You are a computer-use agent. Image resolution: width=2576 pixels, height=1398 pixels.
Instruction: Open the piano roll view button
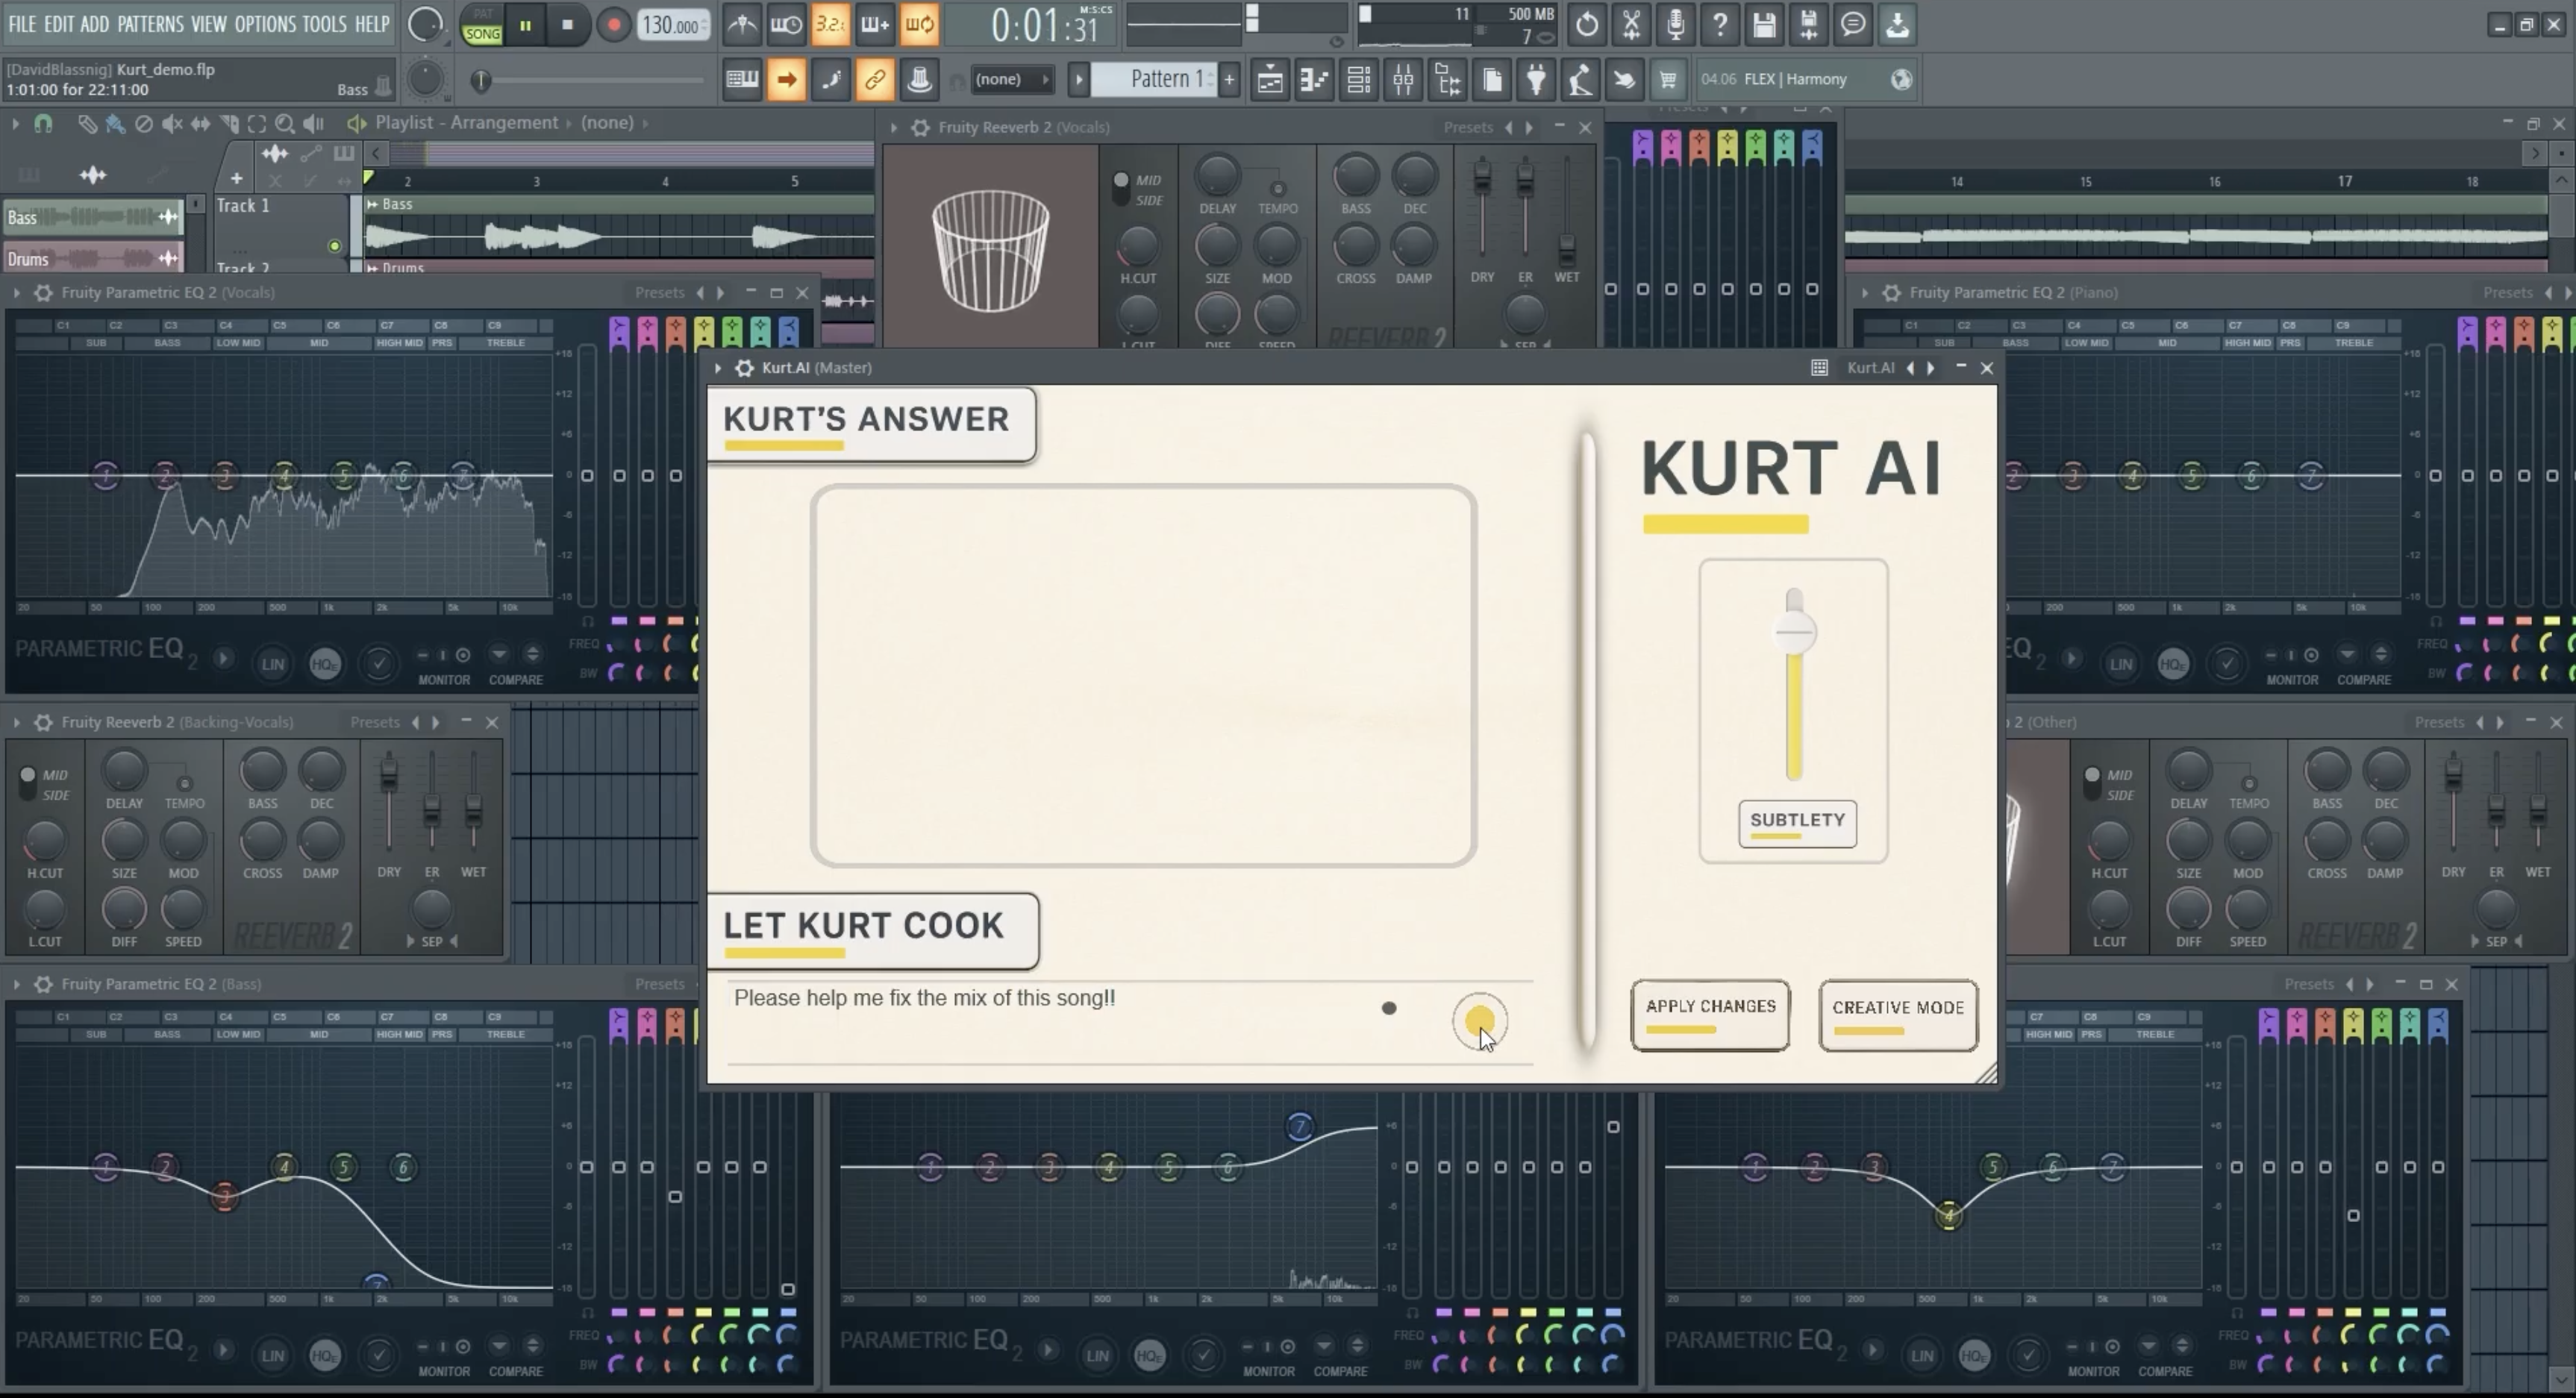click(1314, 80)
